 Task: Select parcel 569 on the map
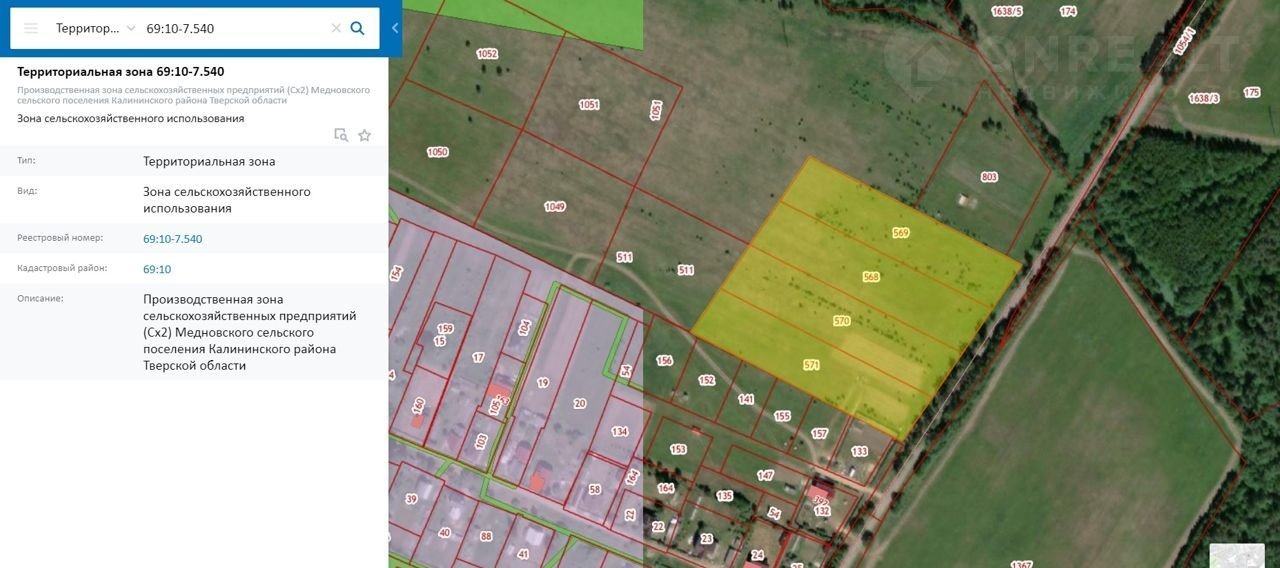[x=901, y=233]
